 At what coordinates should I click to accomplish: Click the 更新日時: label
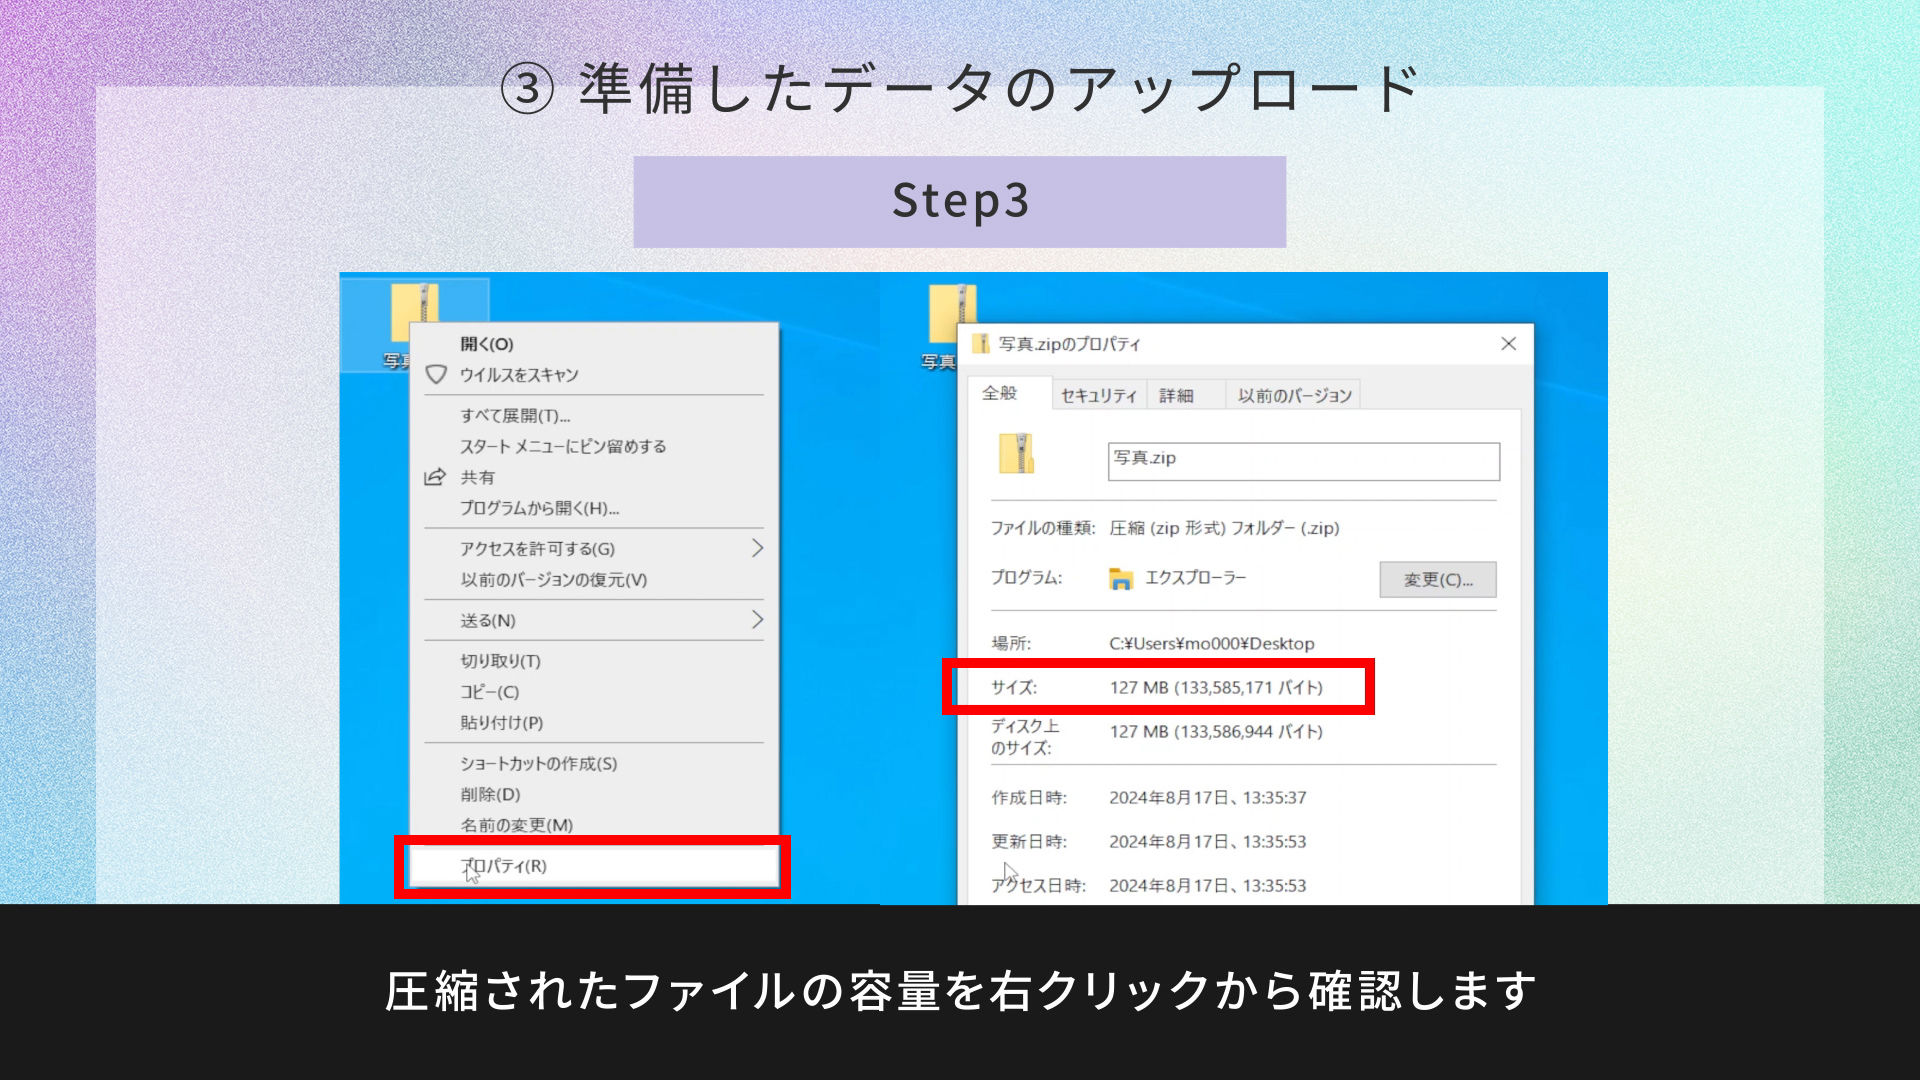click(1029, 842)
